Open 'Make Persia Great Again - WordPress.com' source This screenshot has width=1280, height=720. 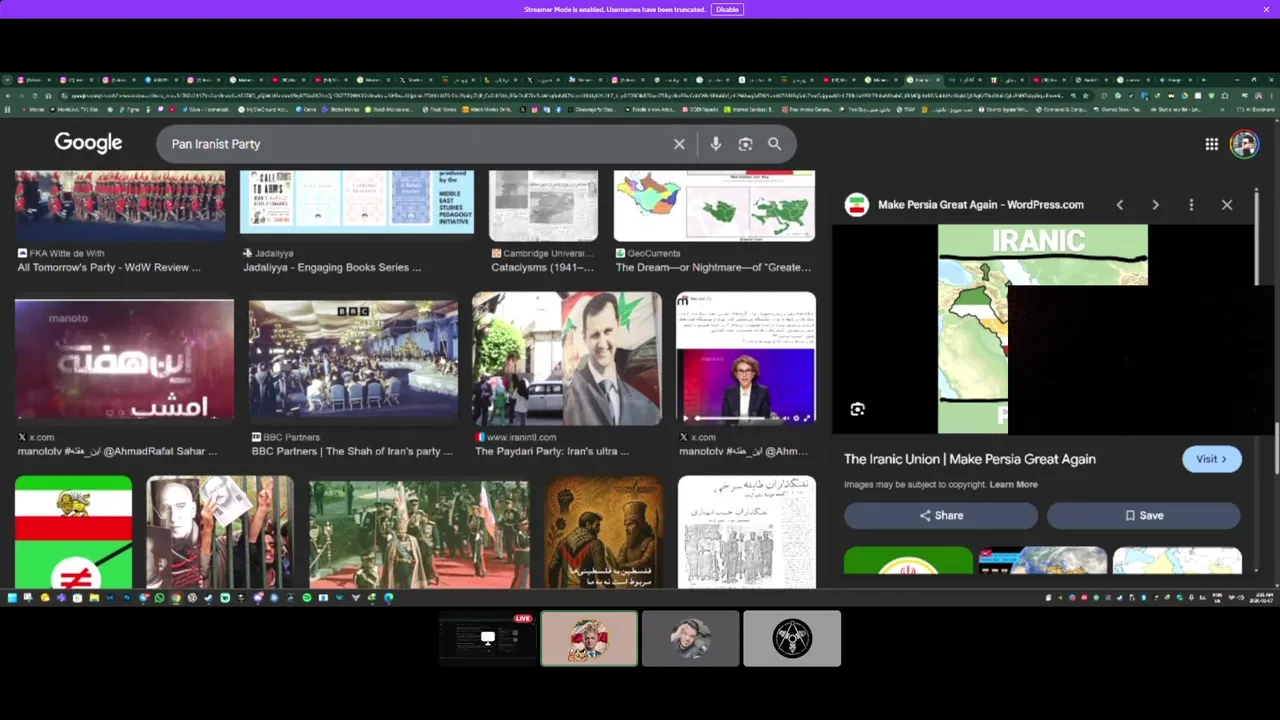(981, 204)
